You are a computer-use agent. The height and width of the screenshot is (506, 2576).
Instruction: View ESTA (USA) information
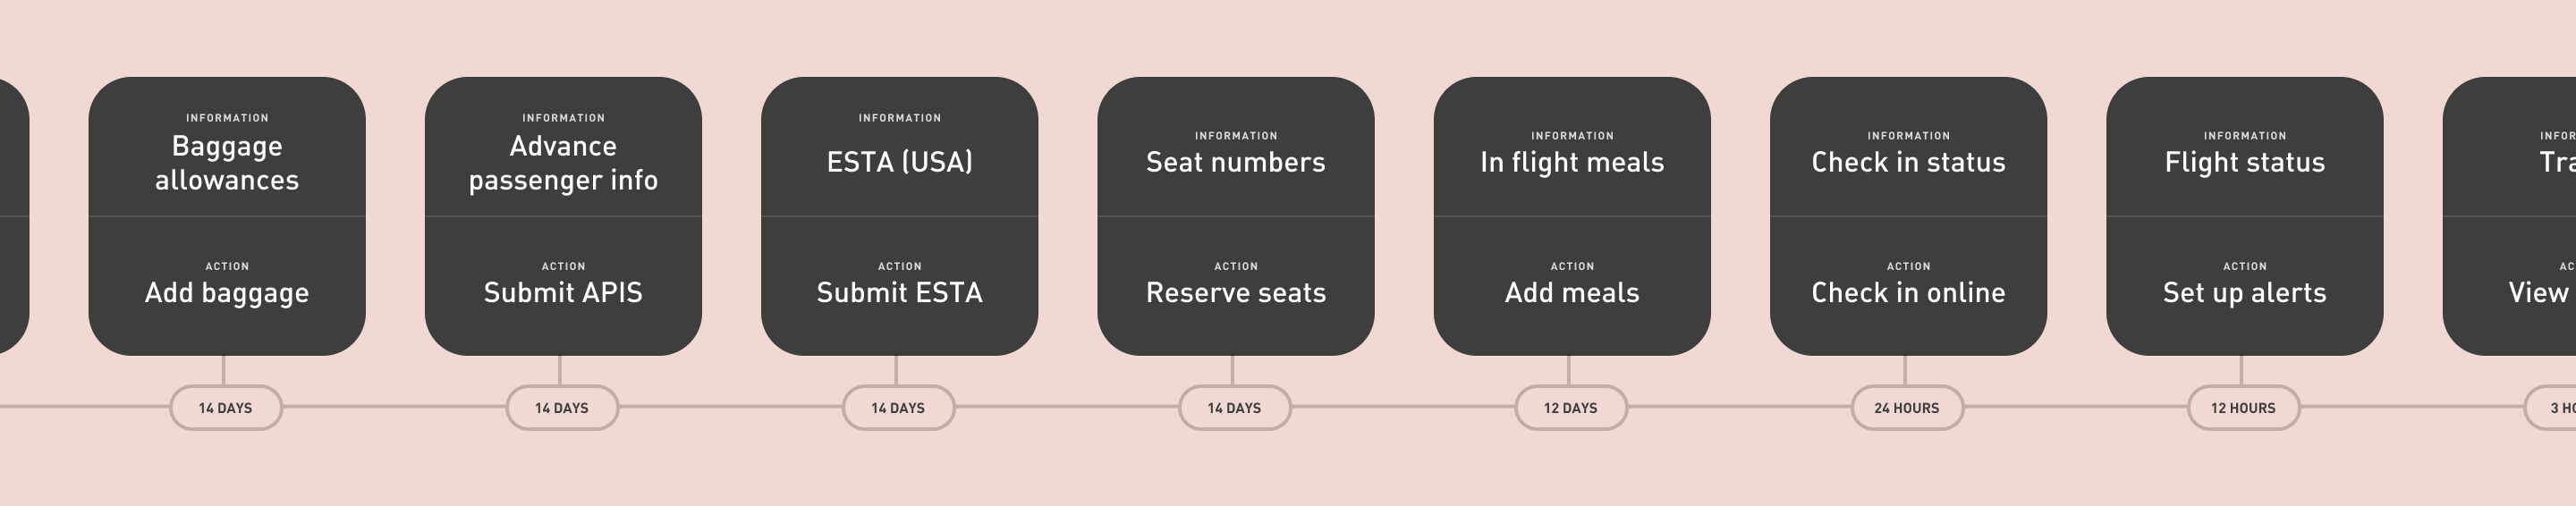tap(899, 162)
